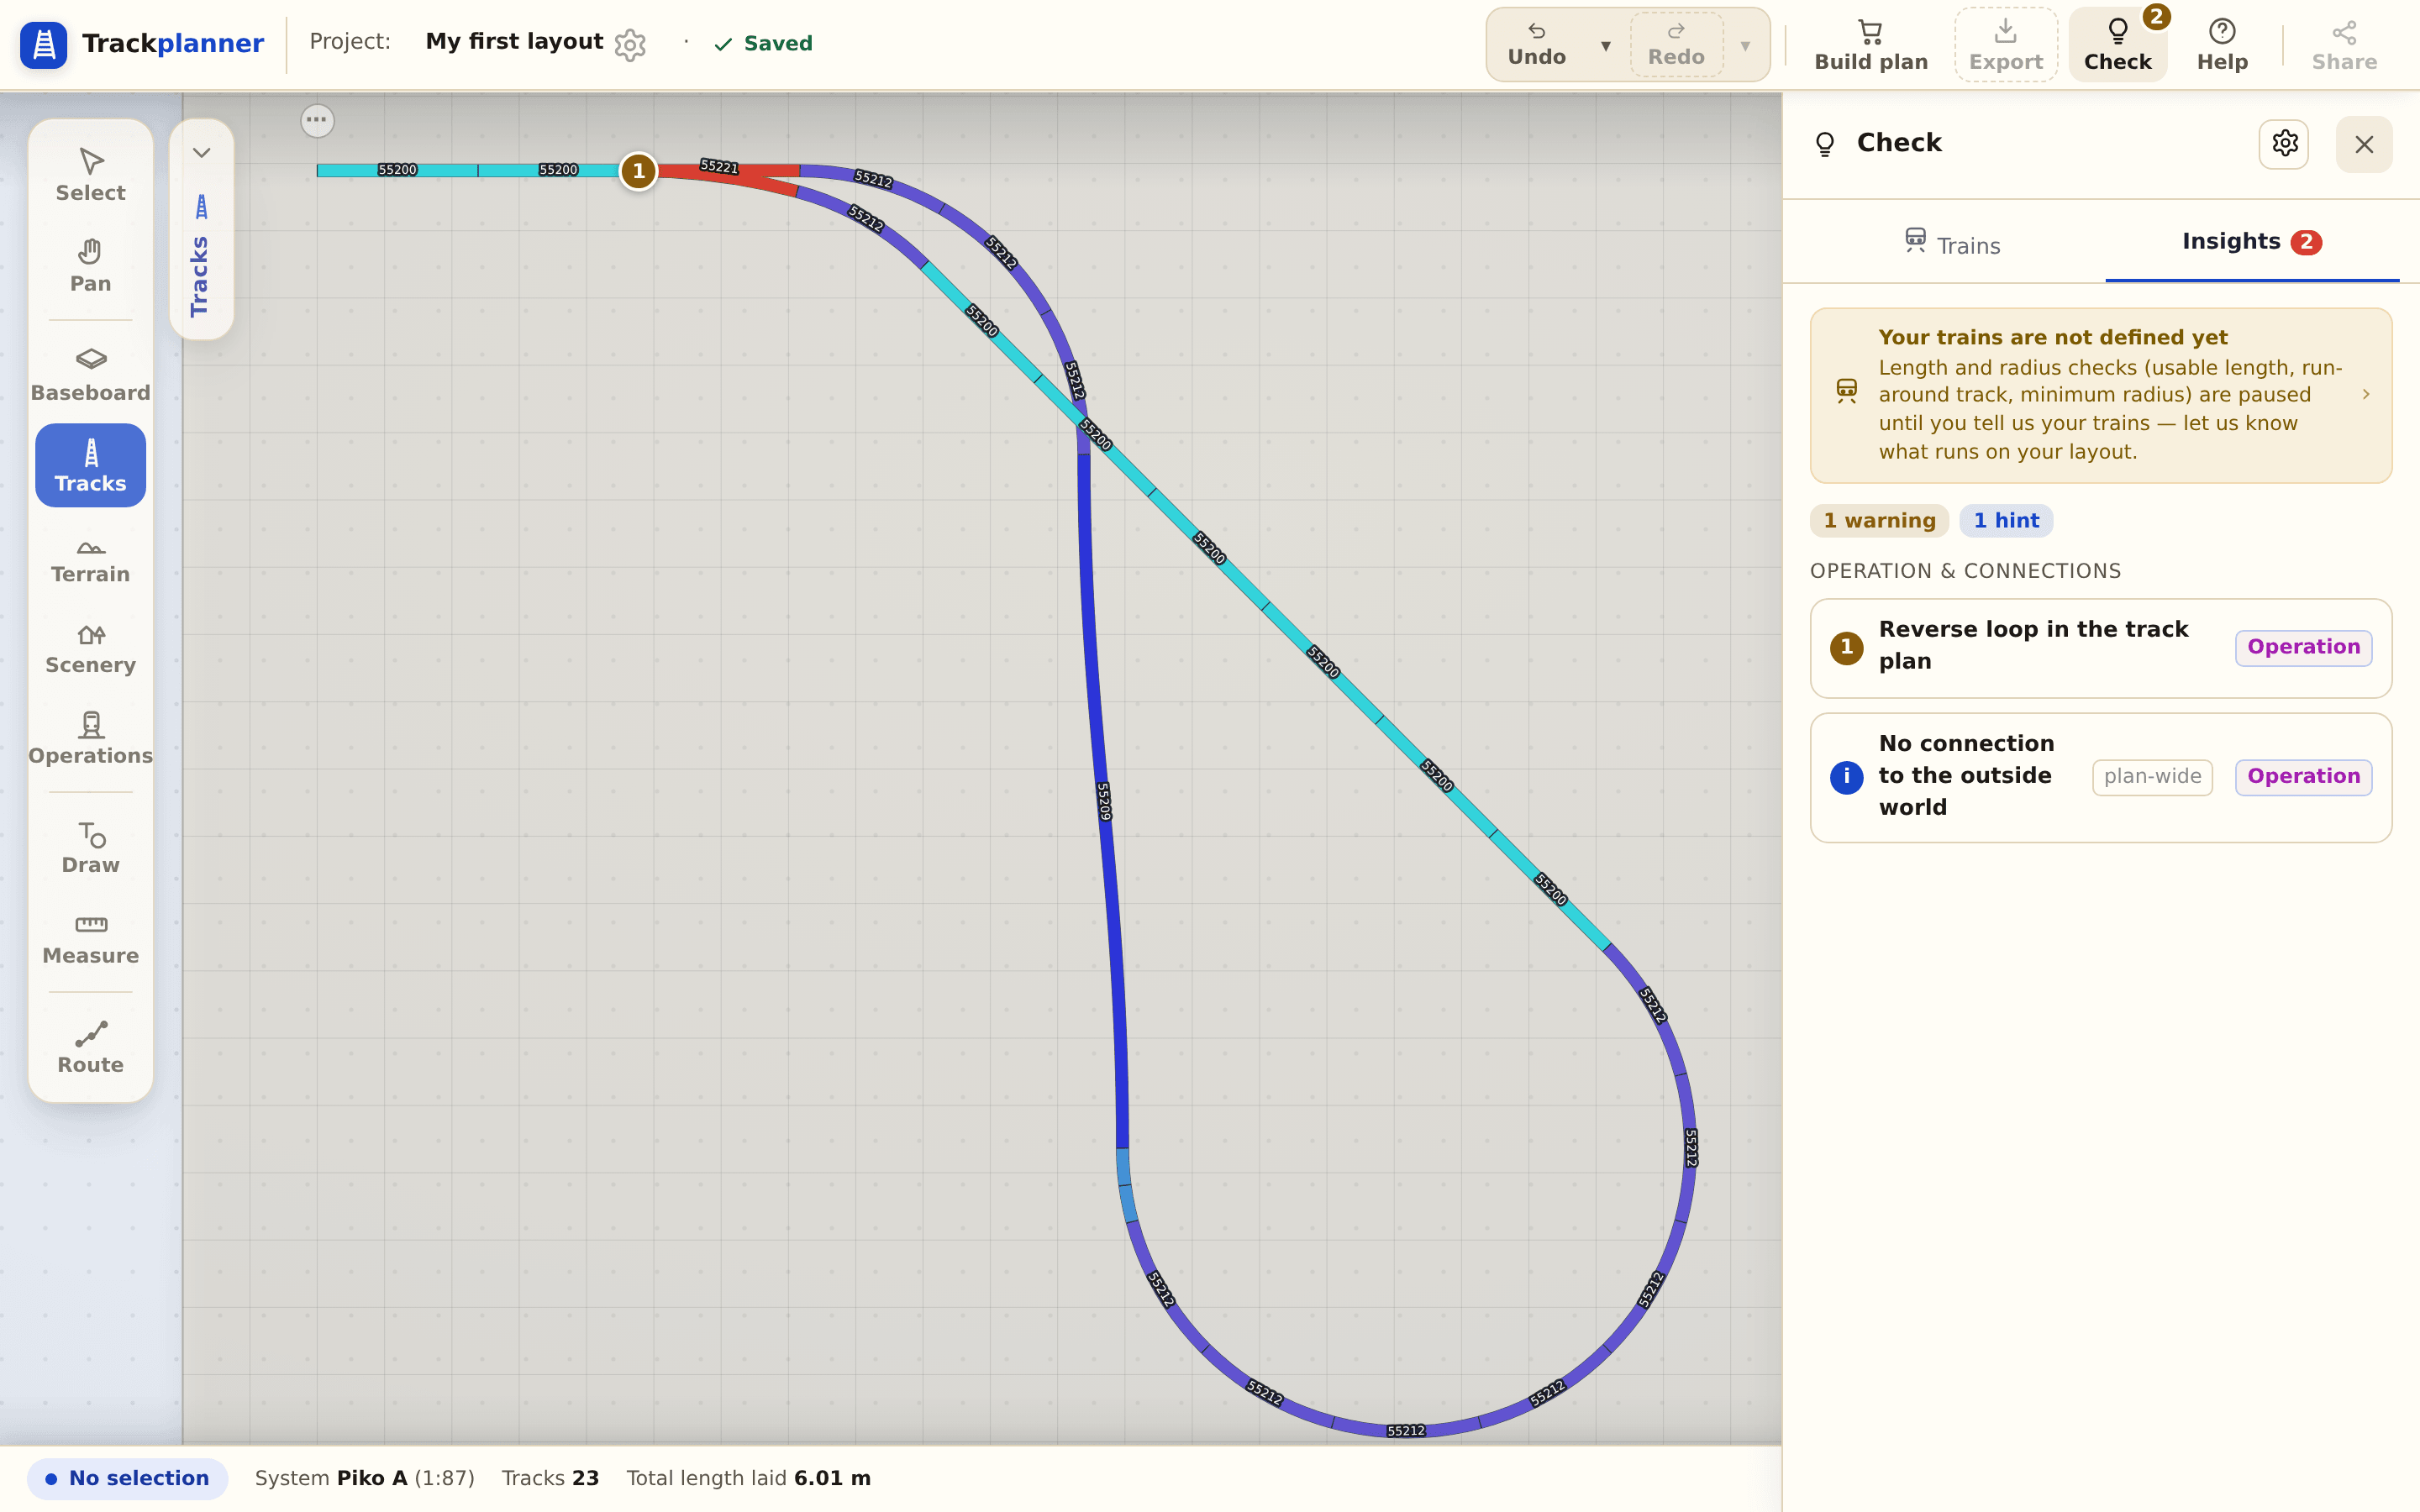Switch to the Trains tab
Image resolution: width=2420 pixels, height=1512 pixels.
pyautogui.click(x=1952, y=243)
